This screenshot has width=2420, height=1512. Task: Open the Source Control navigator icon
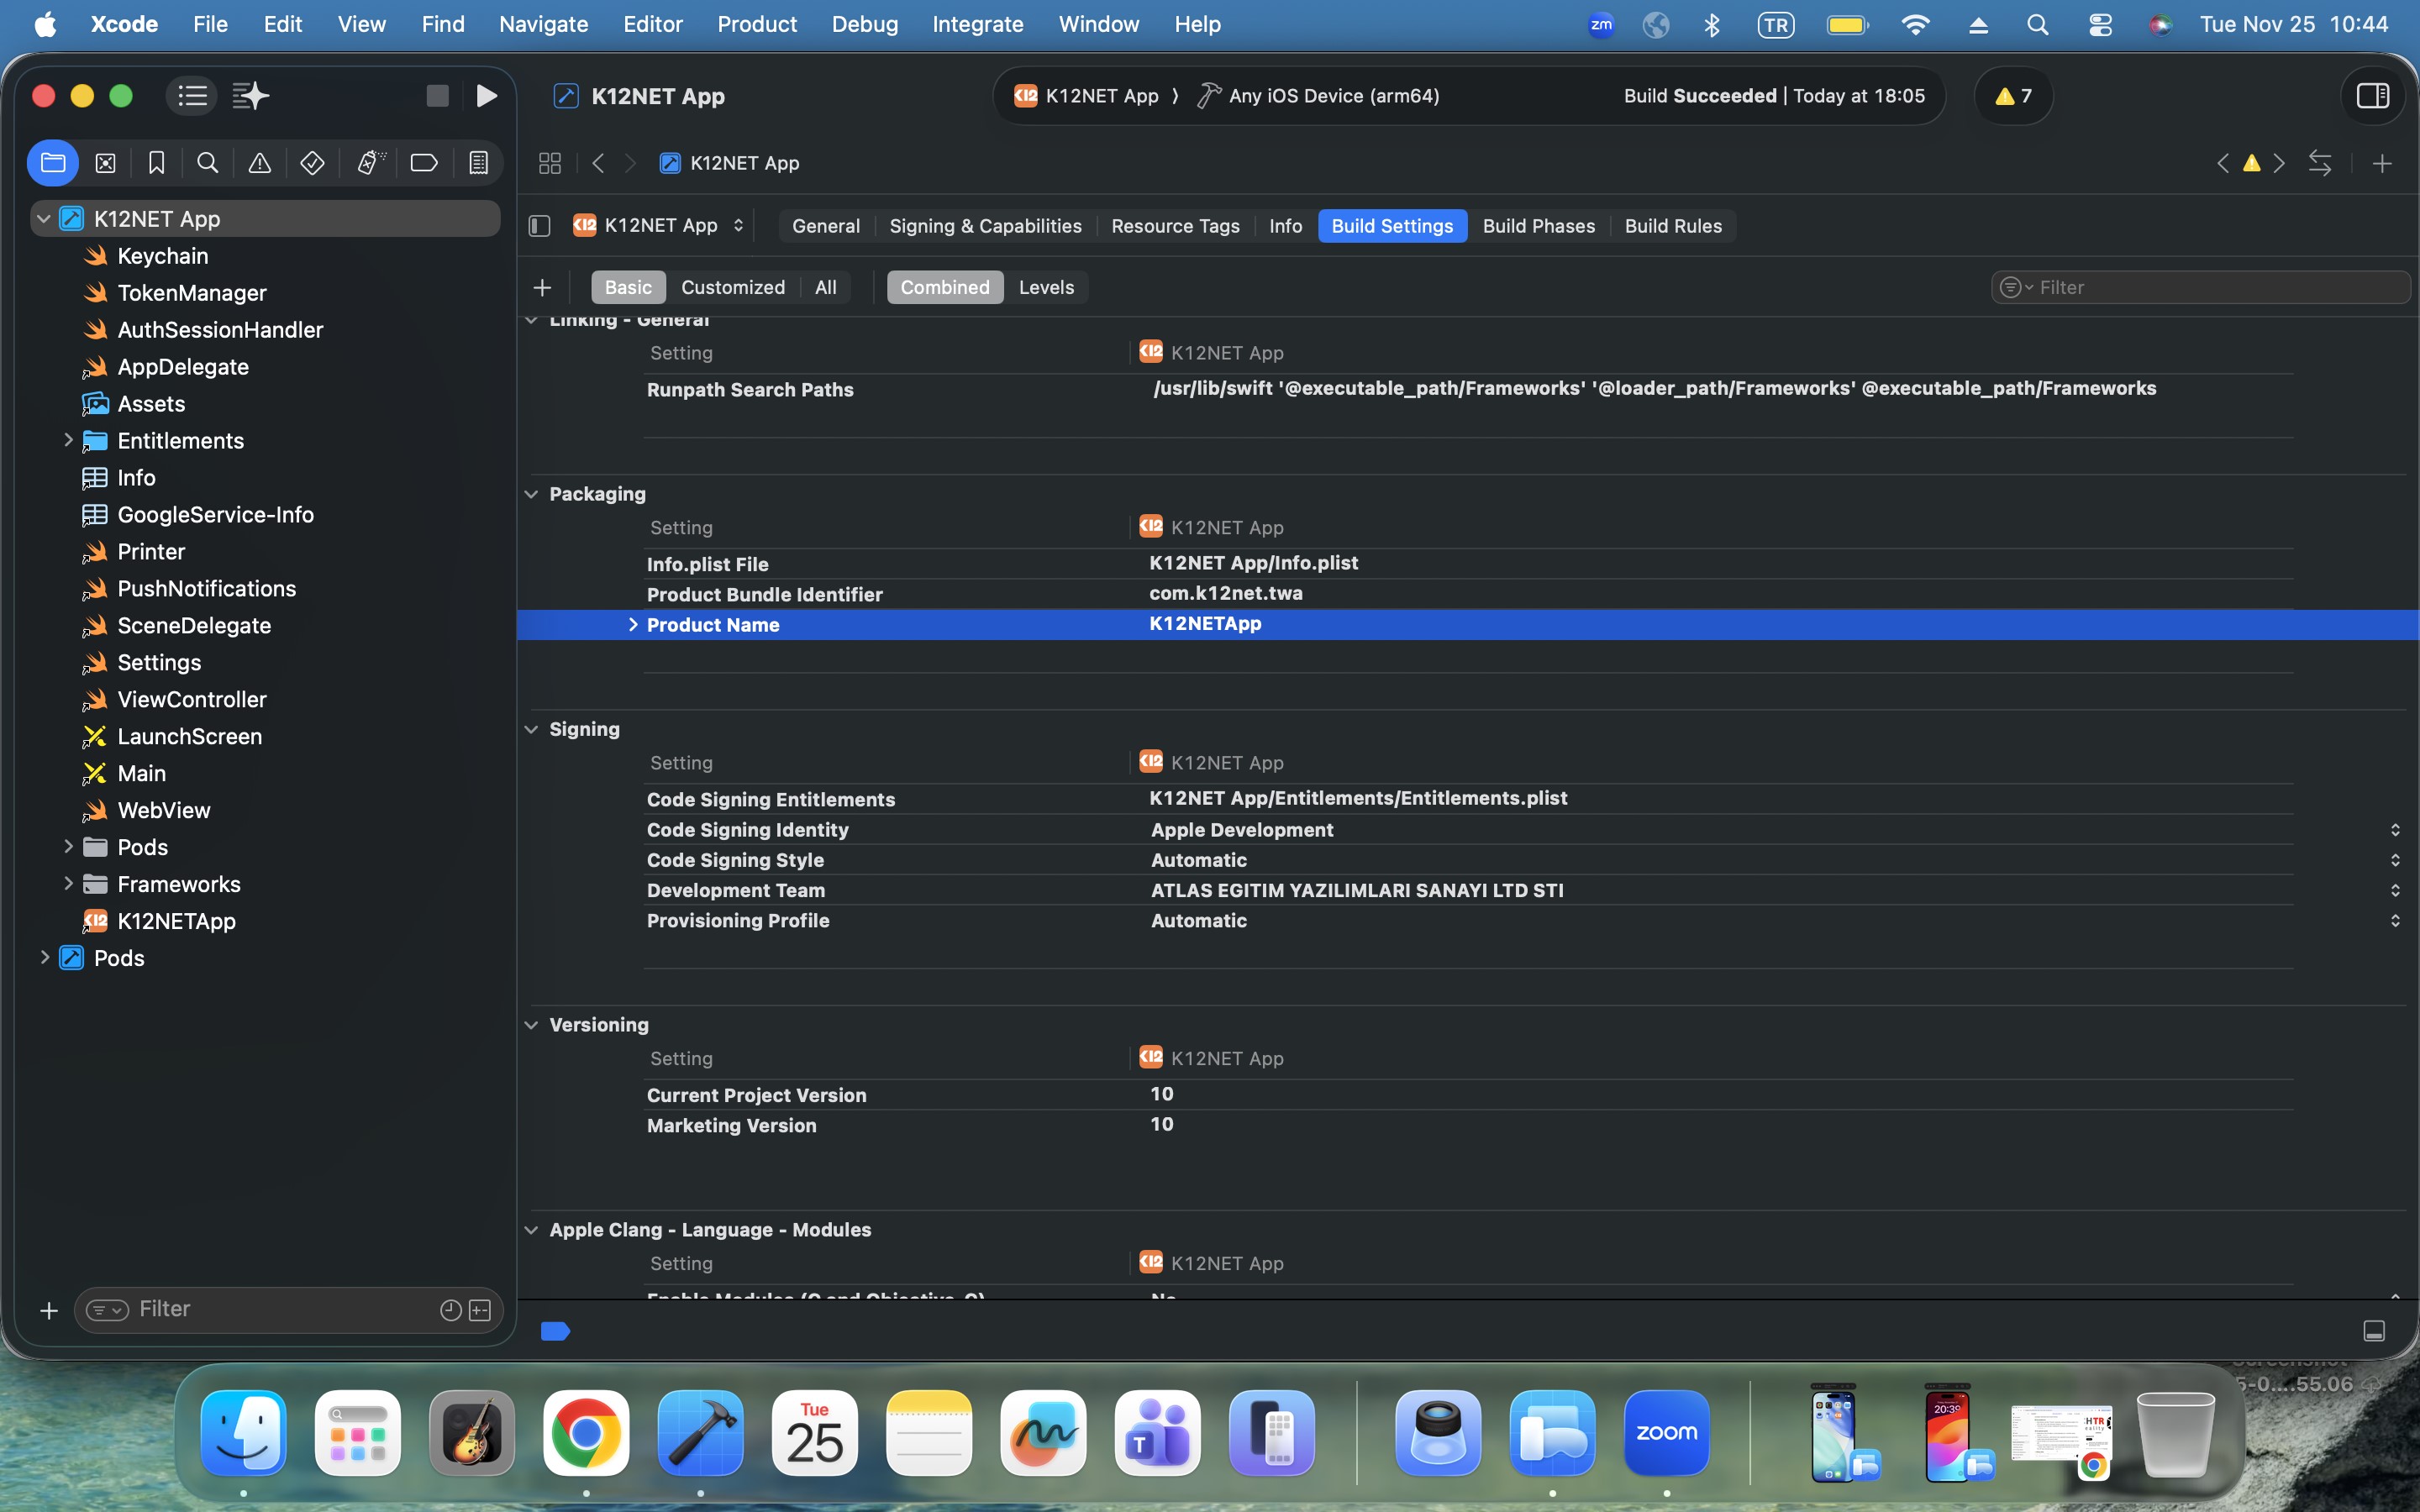coord(105,163)
